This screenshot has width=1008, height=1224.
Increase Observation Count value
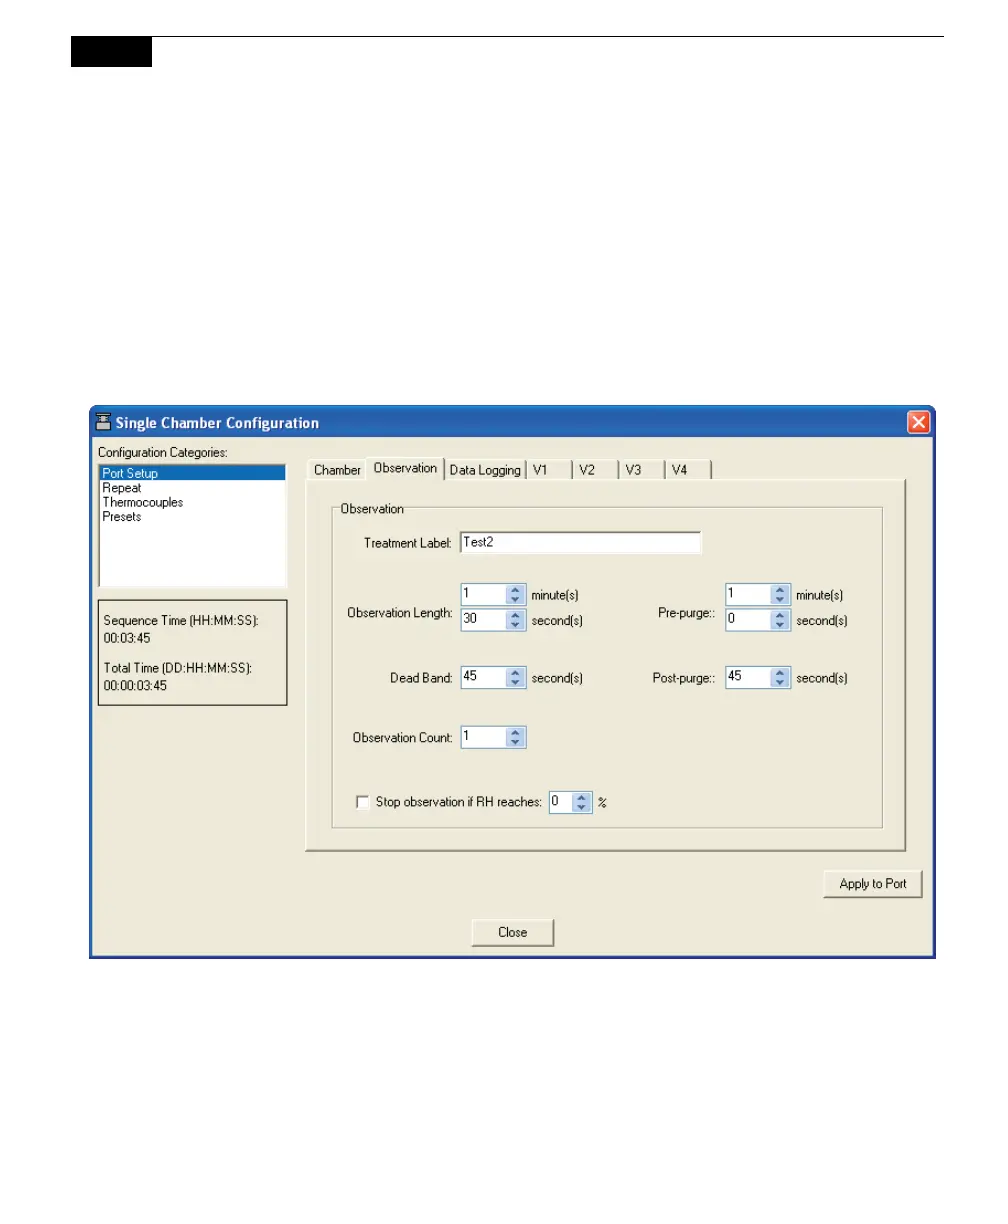point(515,732)
